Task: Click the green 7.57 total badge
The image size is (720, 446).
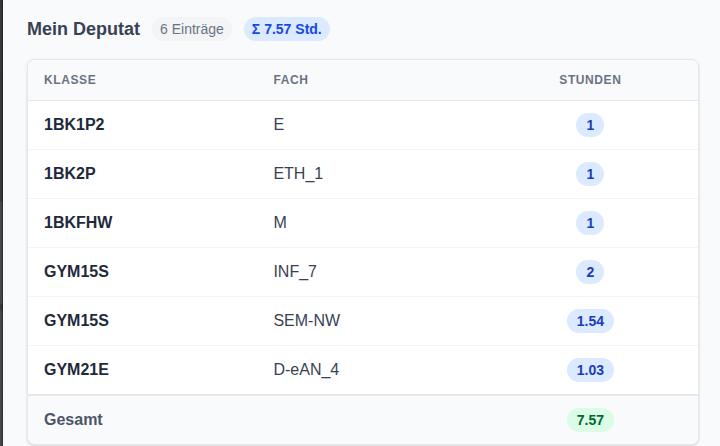Action: pos(590,420)
